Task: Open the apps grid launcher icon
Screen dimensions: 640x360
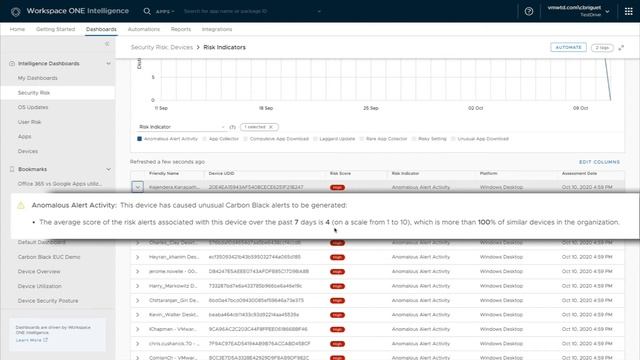Action: [x=629, y=11]
